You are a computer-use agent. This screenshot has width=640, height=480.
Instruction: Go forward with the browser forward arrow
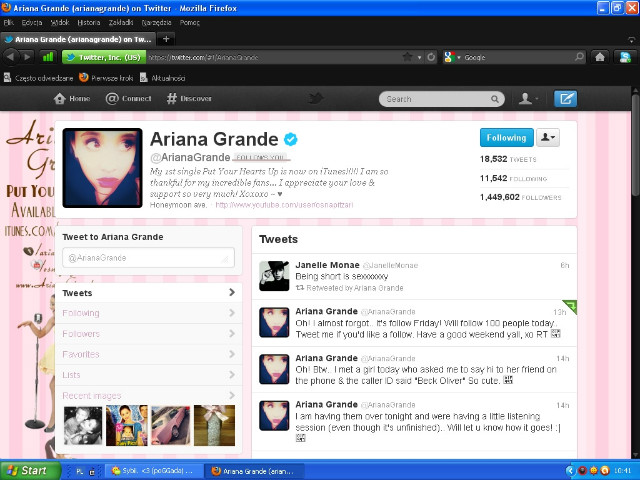tap(27, 57)
